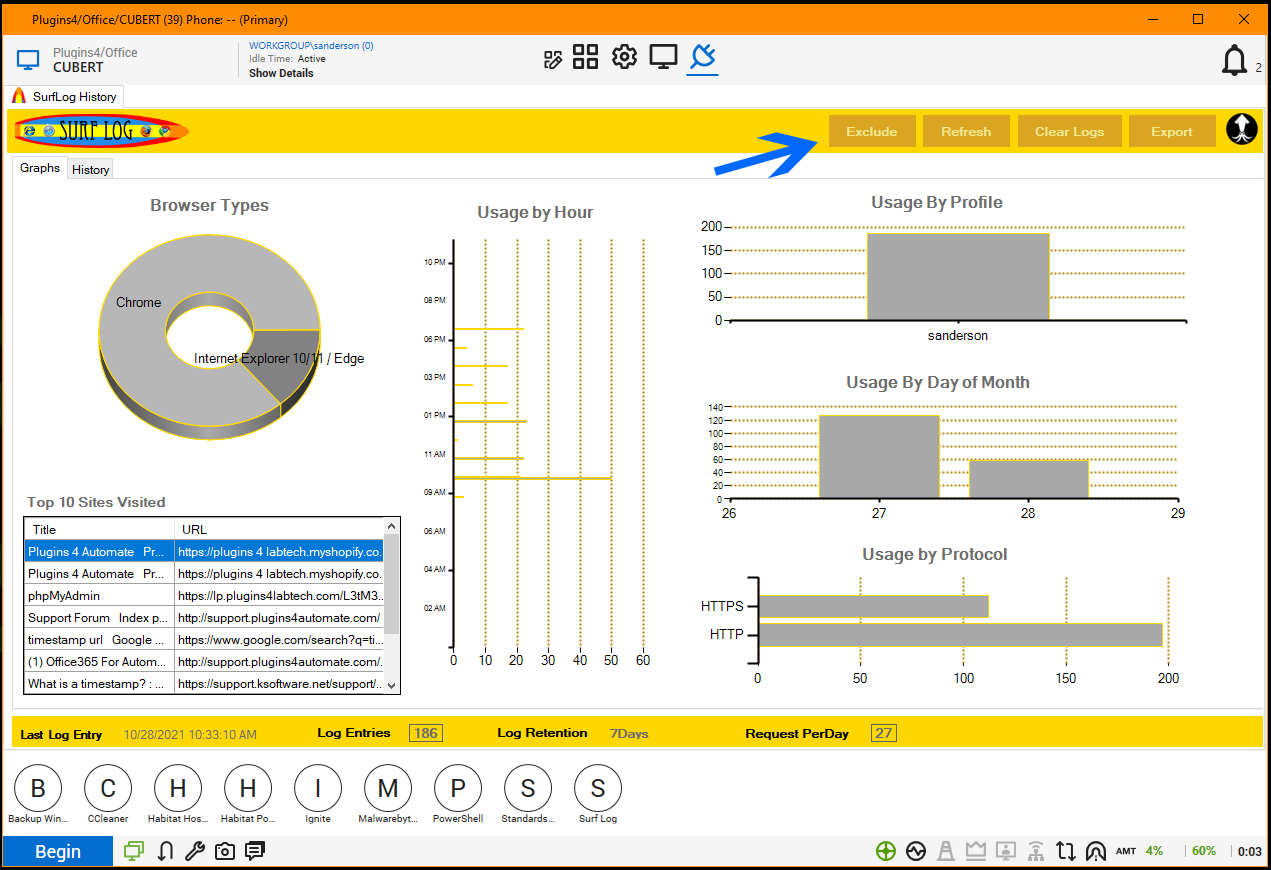Select the Support Forum Index row
Screen dimensions: 1271x870
204,617
